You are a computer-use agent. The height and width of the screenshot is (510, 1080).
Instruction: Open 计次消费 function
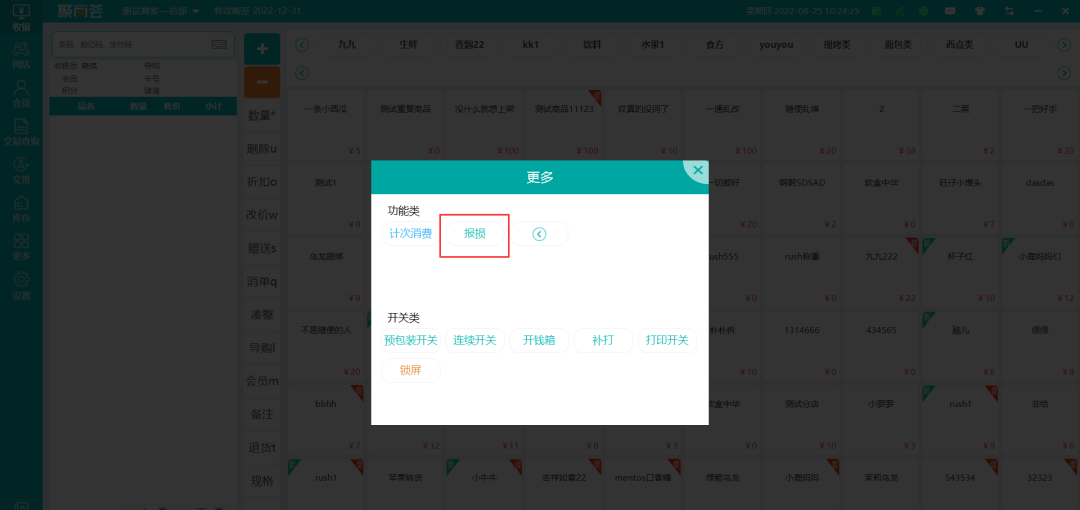click(410, 234)
